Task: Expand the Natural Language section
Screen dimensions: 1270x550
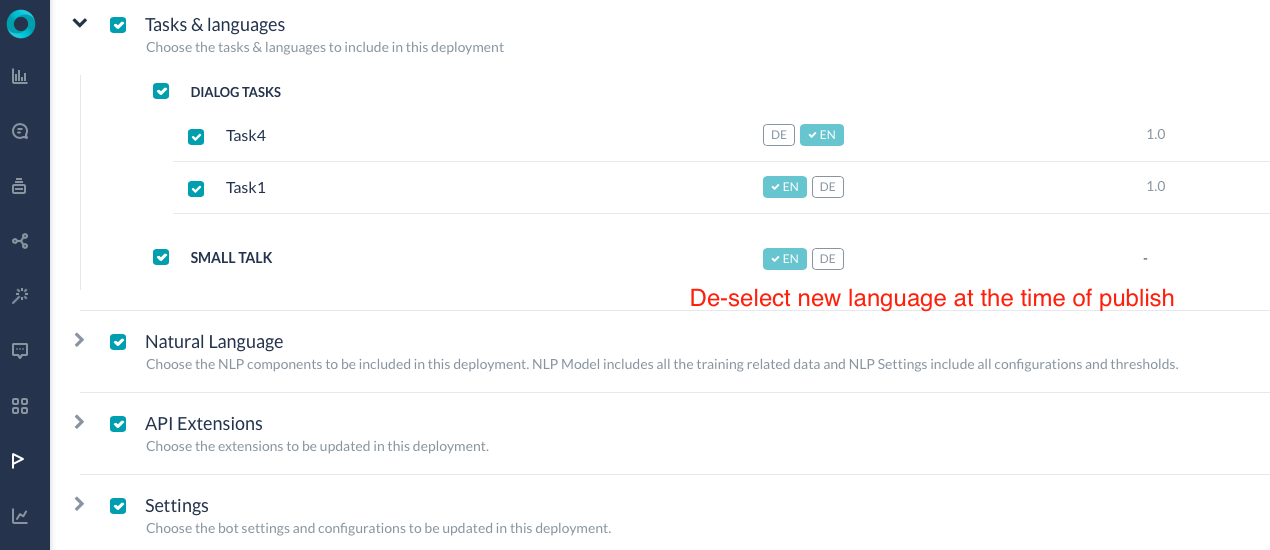Action: tap(80, 340)
